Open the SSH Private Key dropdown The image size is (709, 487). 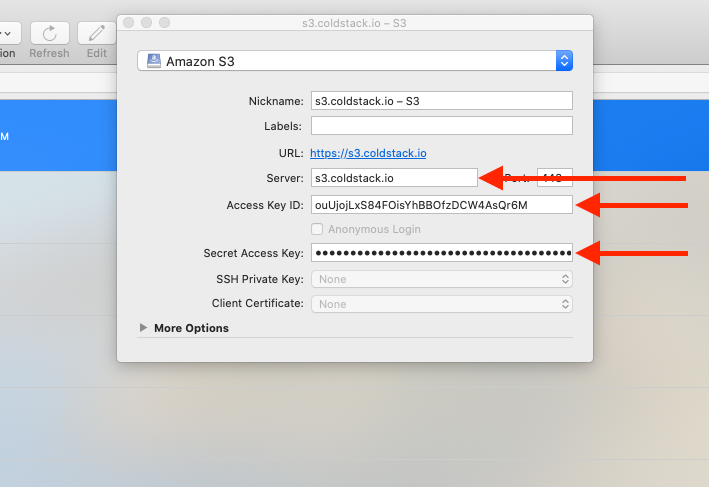pos(442,279)
